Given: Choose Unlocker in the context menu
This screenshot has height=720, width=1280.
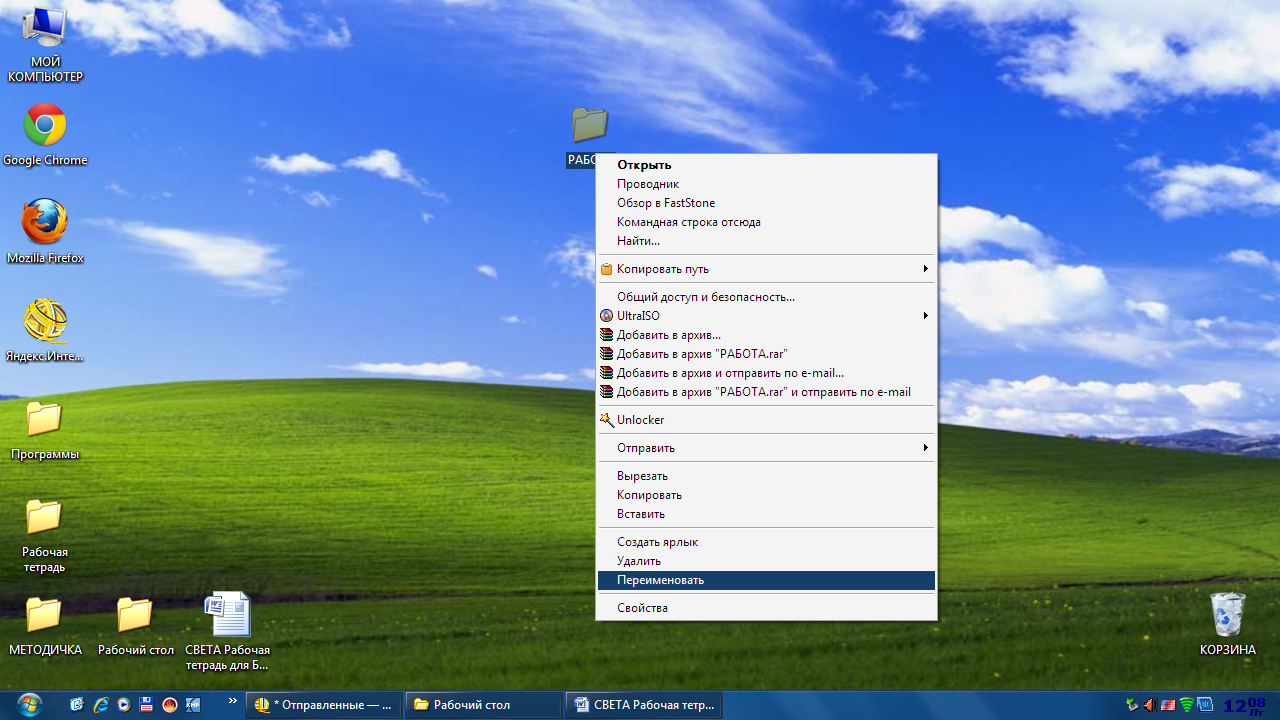Looking at the screenshot, I should pyautogui.click(x=766, y=420).
